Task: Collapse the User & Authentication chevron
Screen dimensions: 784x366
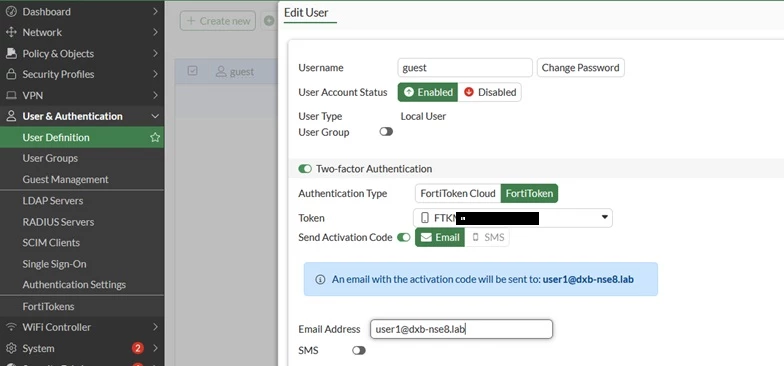Action: pos(156,116)
